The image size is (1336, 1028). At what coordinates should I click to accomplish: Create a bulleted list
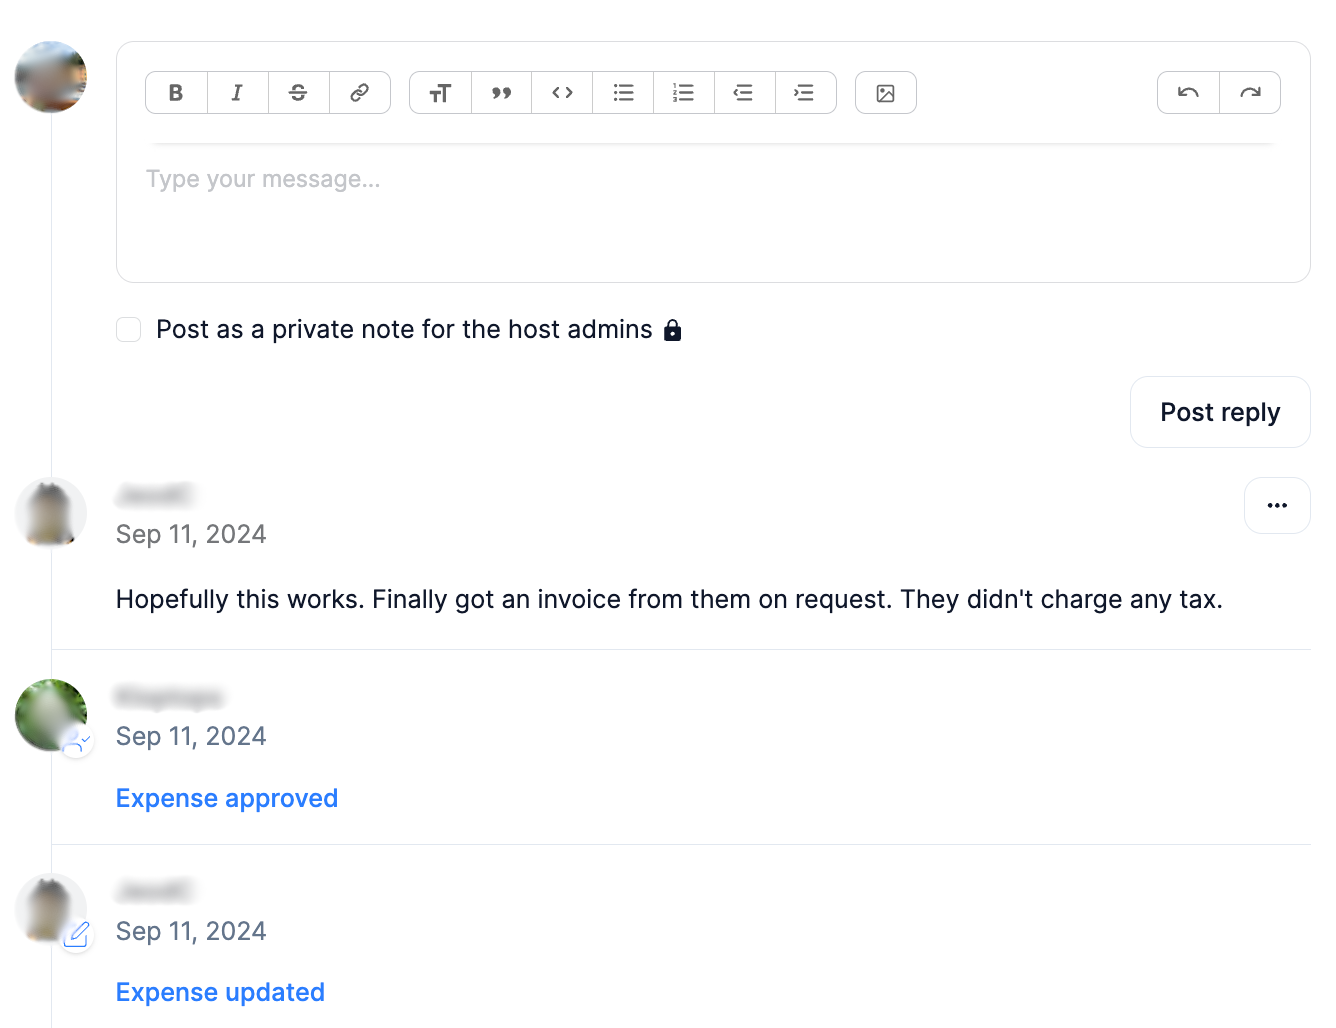(x=623, y=93)
